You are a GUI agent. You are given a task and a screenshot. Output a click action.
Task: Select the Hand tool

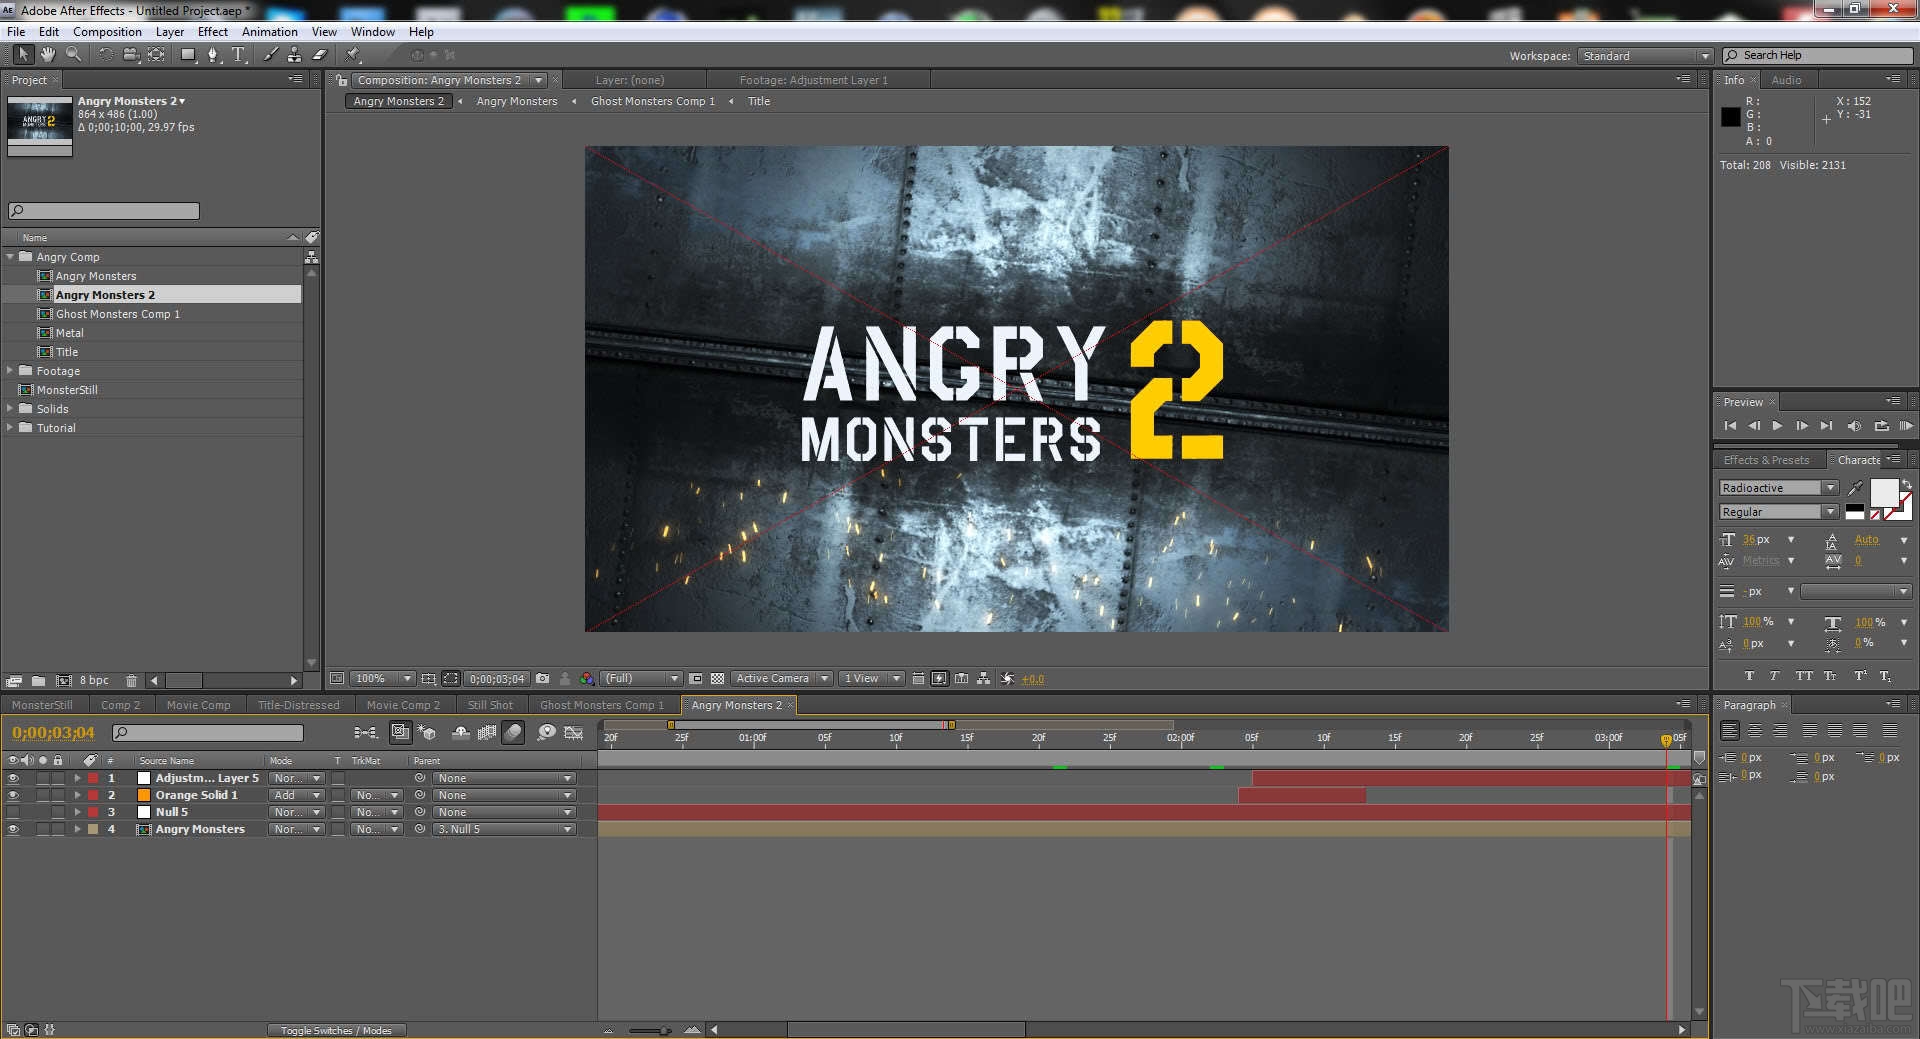(48, 55)
